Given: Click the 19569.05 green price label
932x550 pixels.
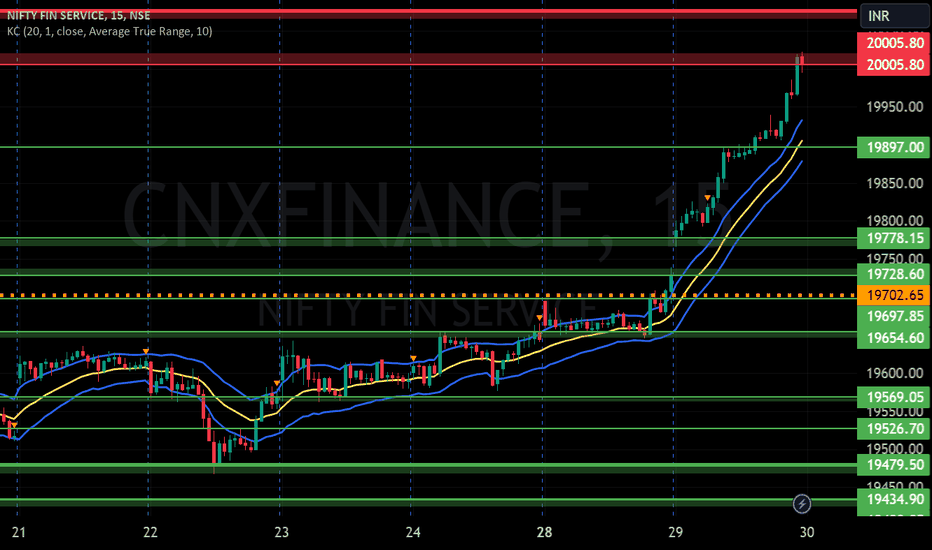Looking at the screenshot, I should 894,397.
